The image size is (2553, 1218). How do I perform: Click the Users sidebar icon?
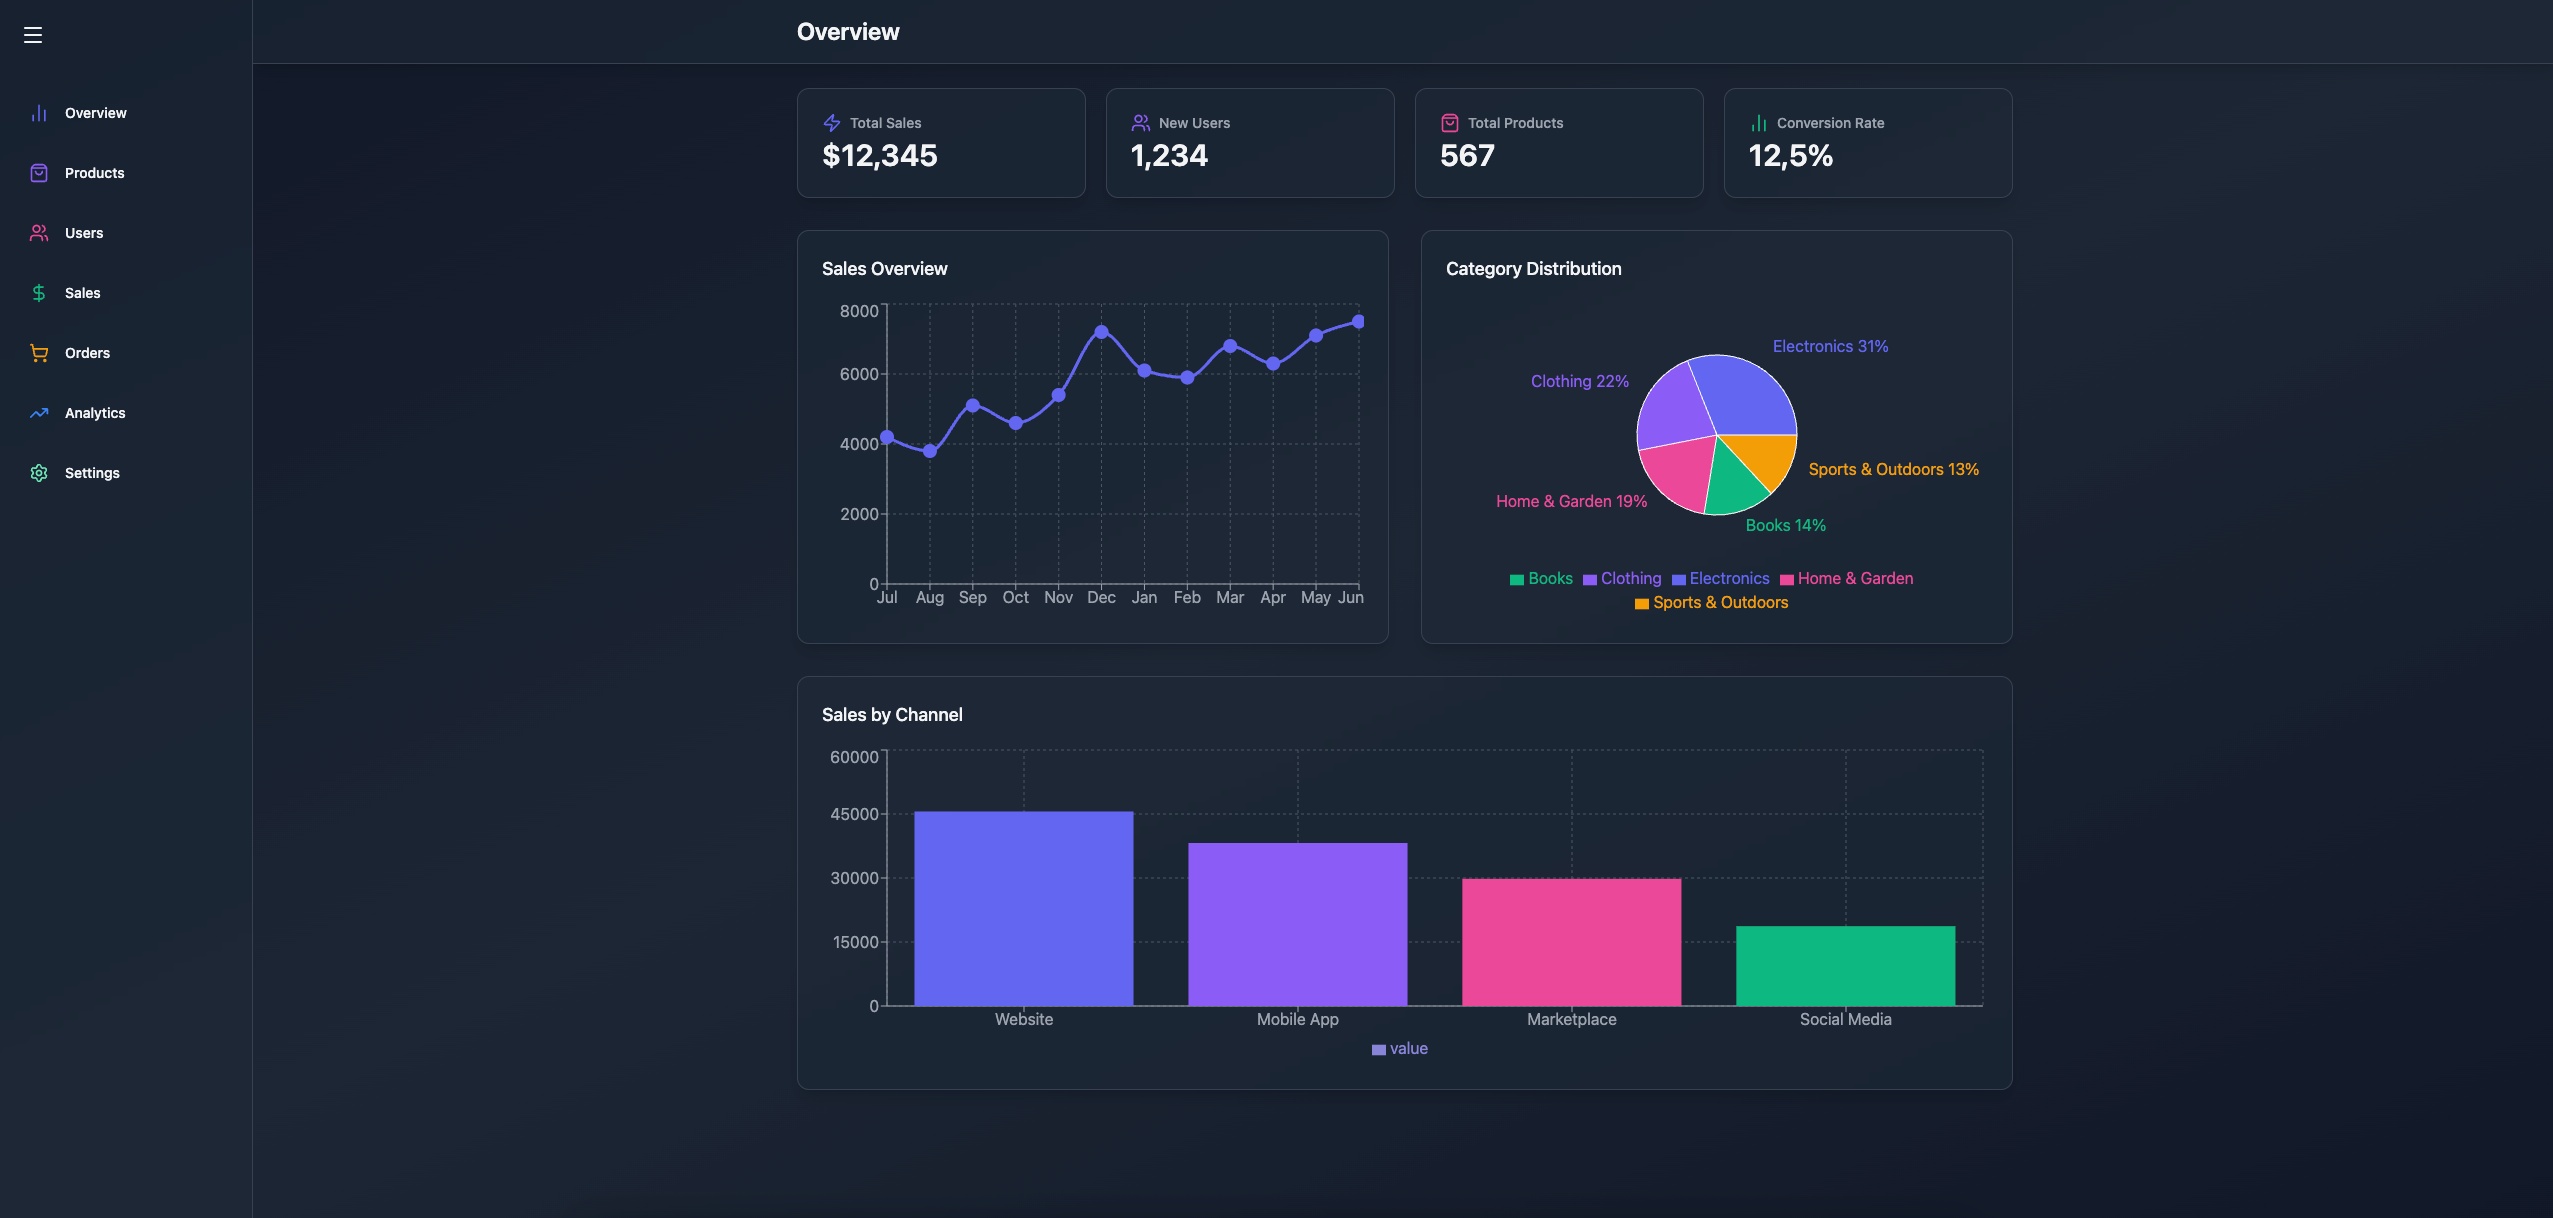pos(38,232)
